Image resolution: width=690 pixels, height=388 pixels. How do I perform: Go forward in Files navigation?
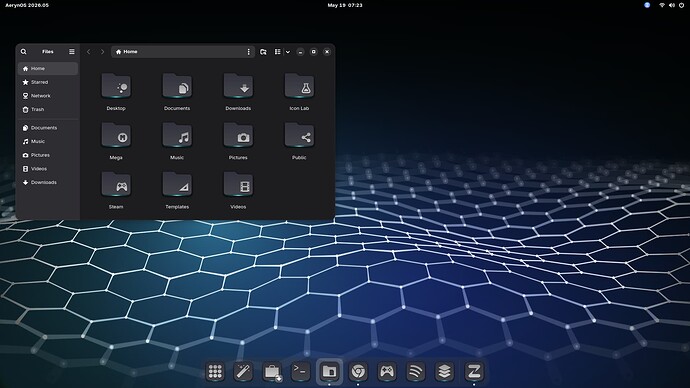click(103, 51)
